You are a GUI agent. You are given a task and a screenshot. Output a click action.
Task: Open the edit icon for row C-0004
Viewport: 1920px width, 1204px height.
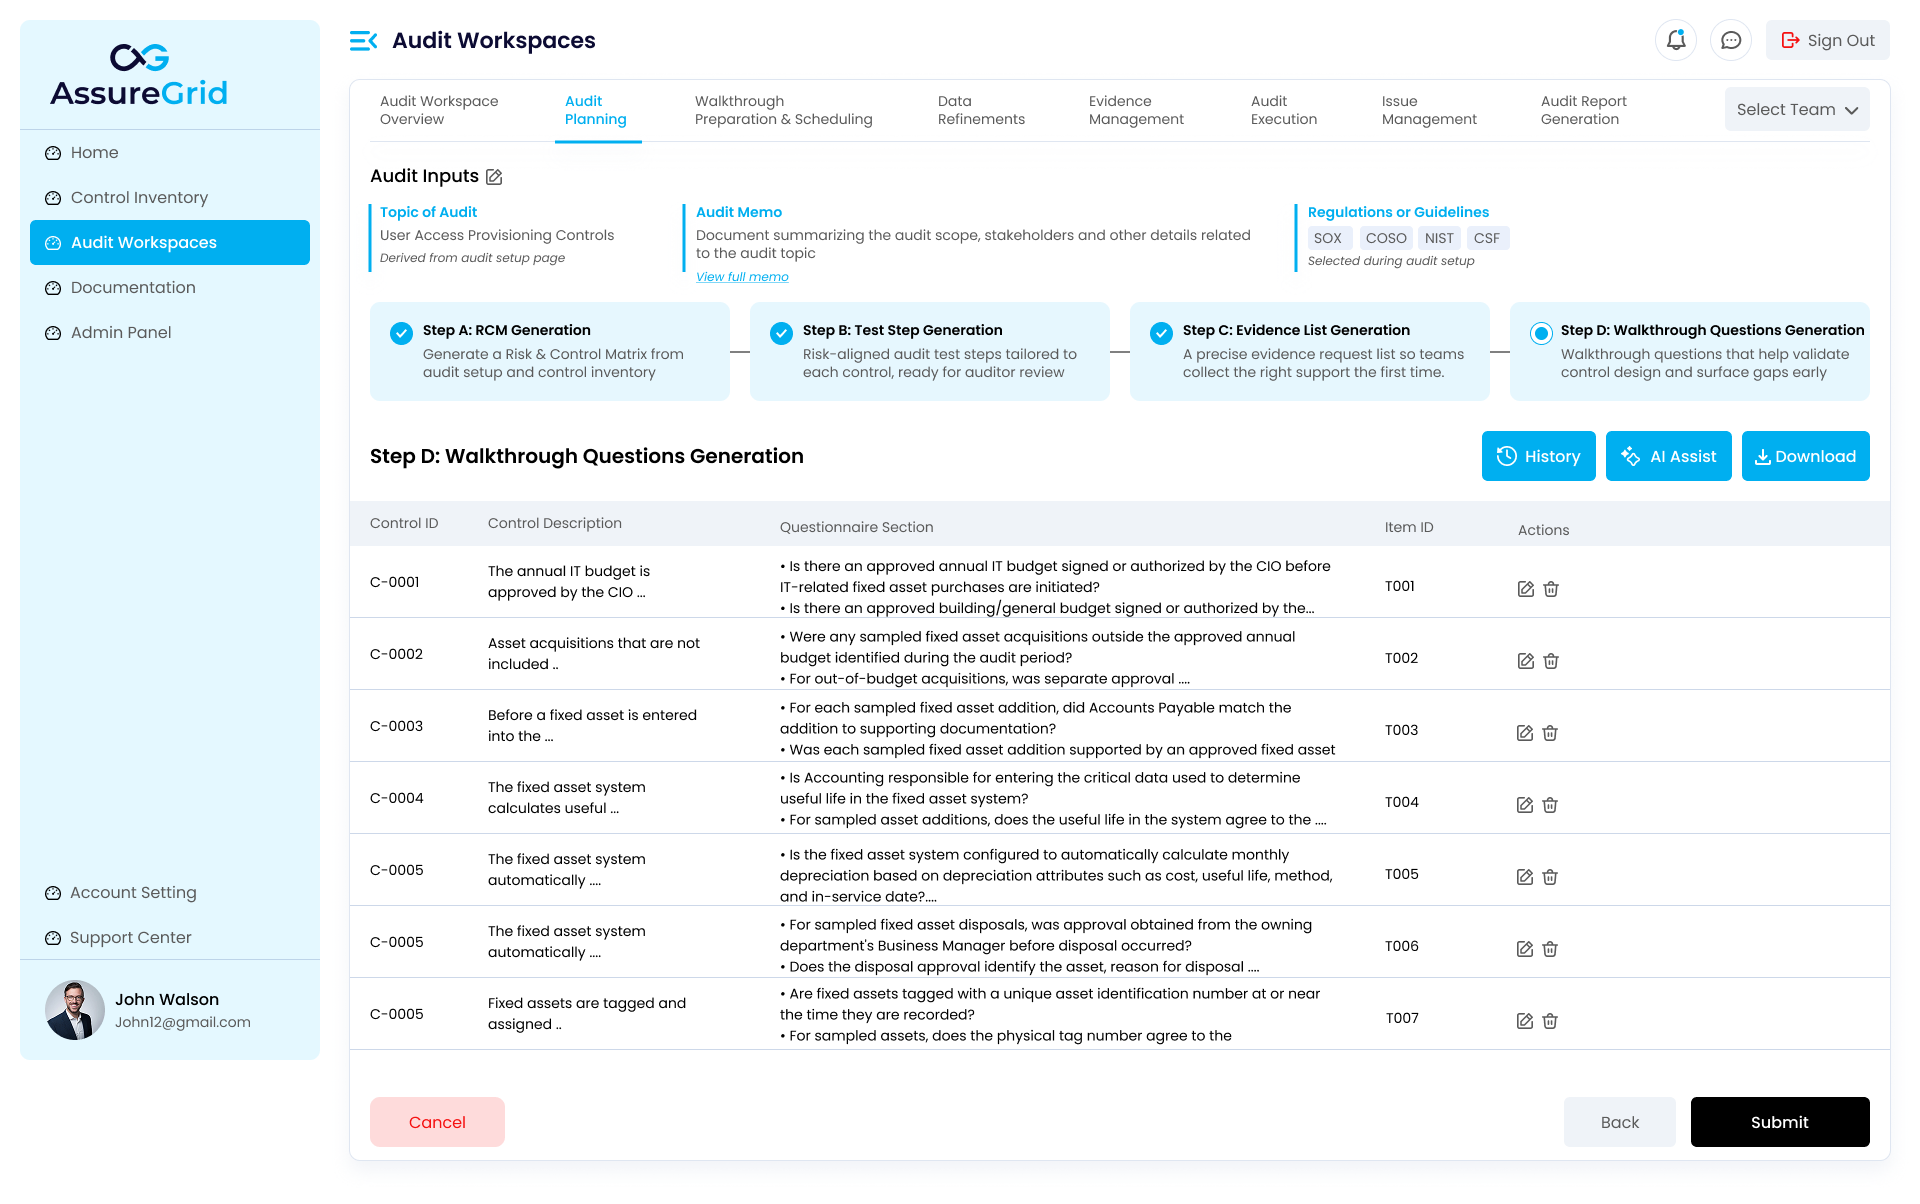coord(1524,805)
